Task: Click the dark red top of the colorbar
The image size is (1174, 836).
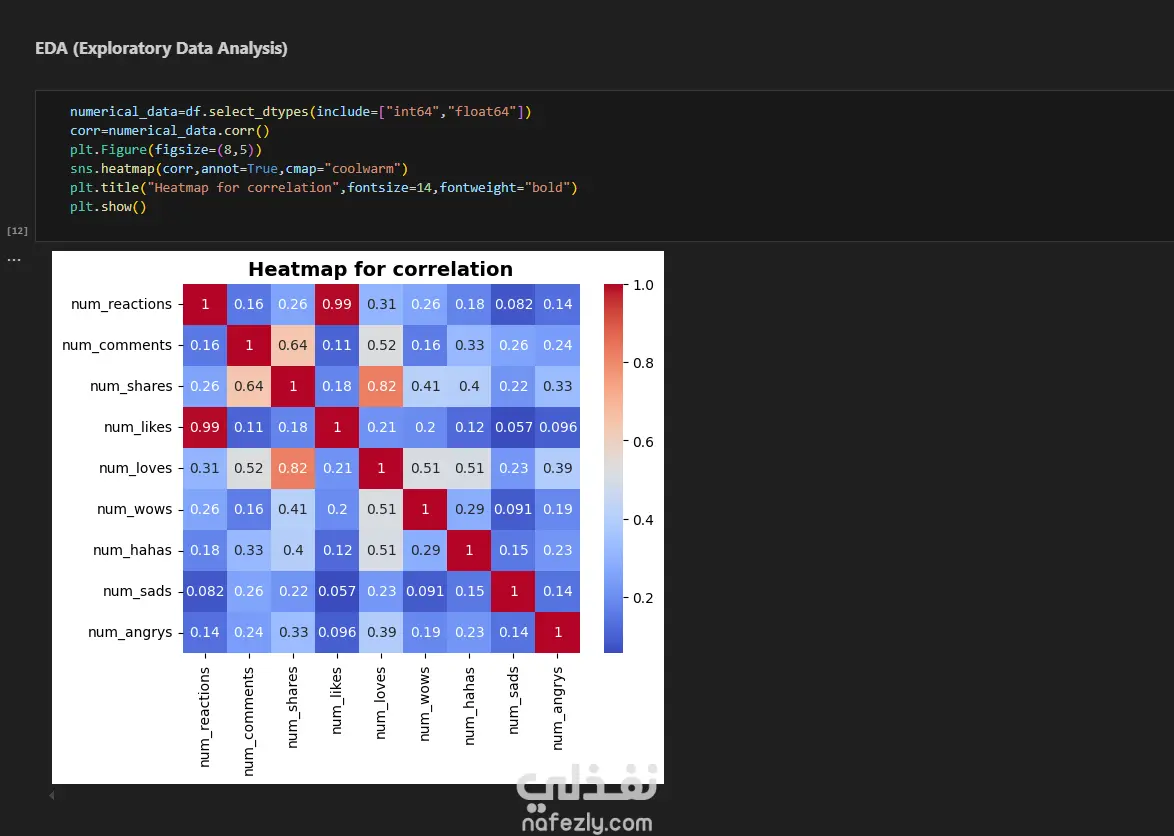Action: [613, 290]
